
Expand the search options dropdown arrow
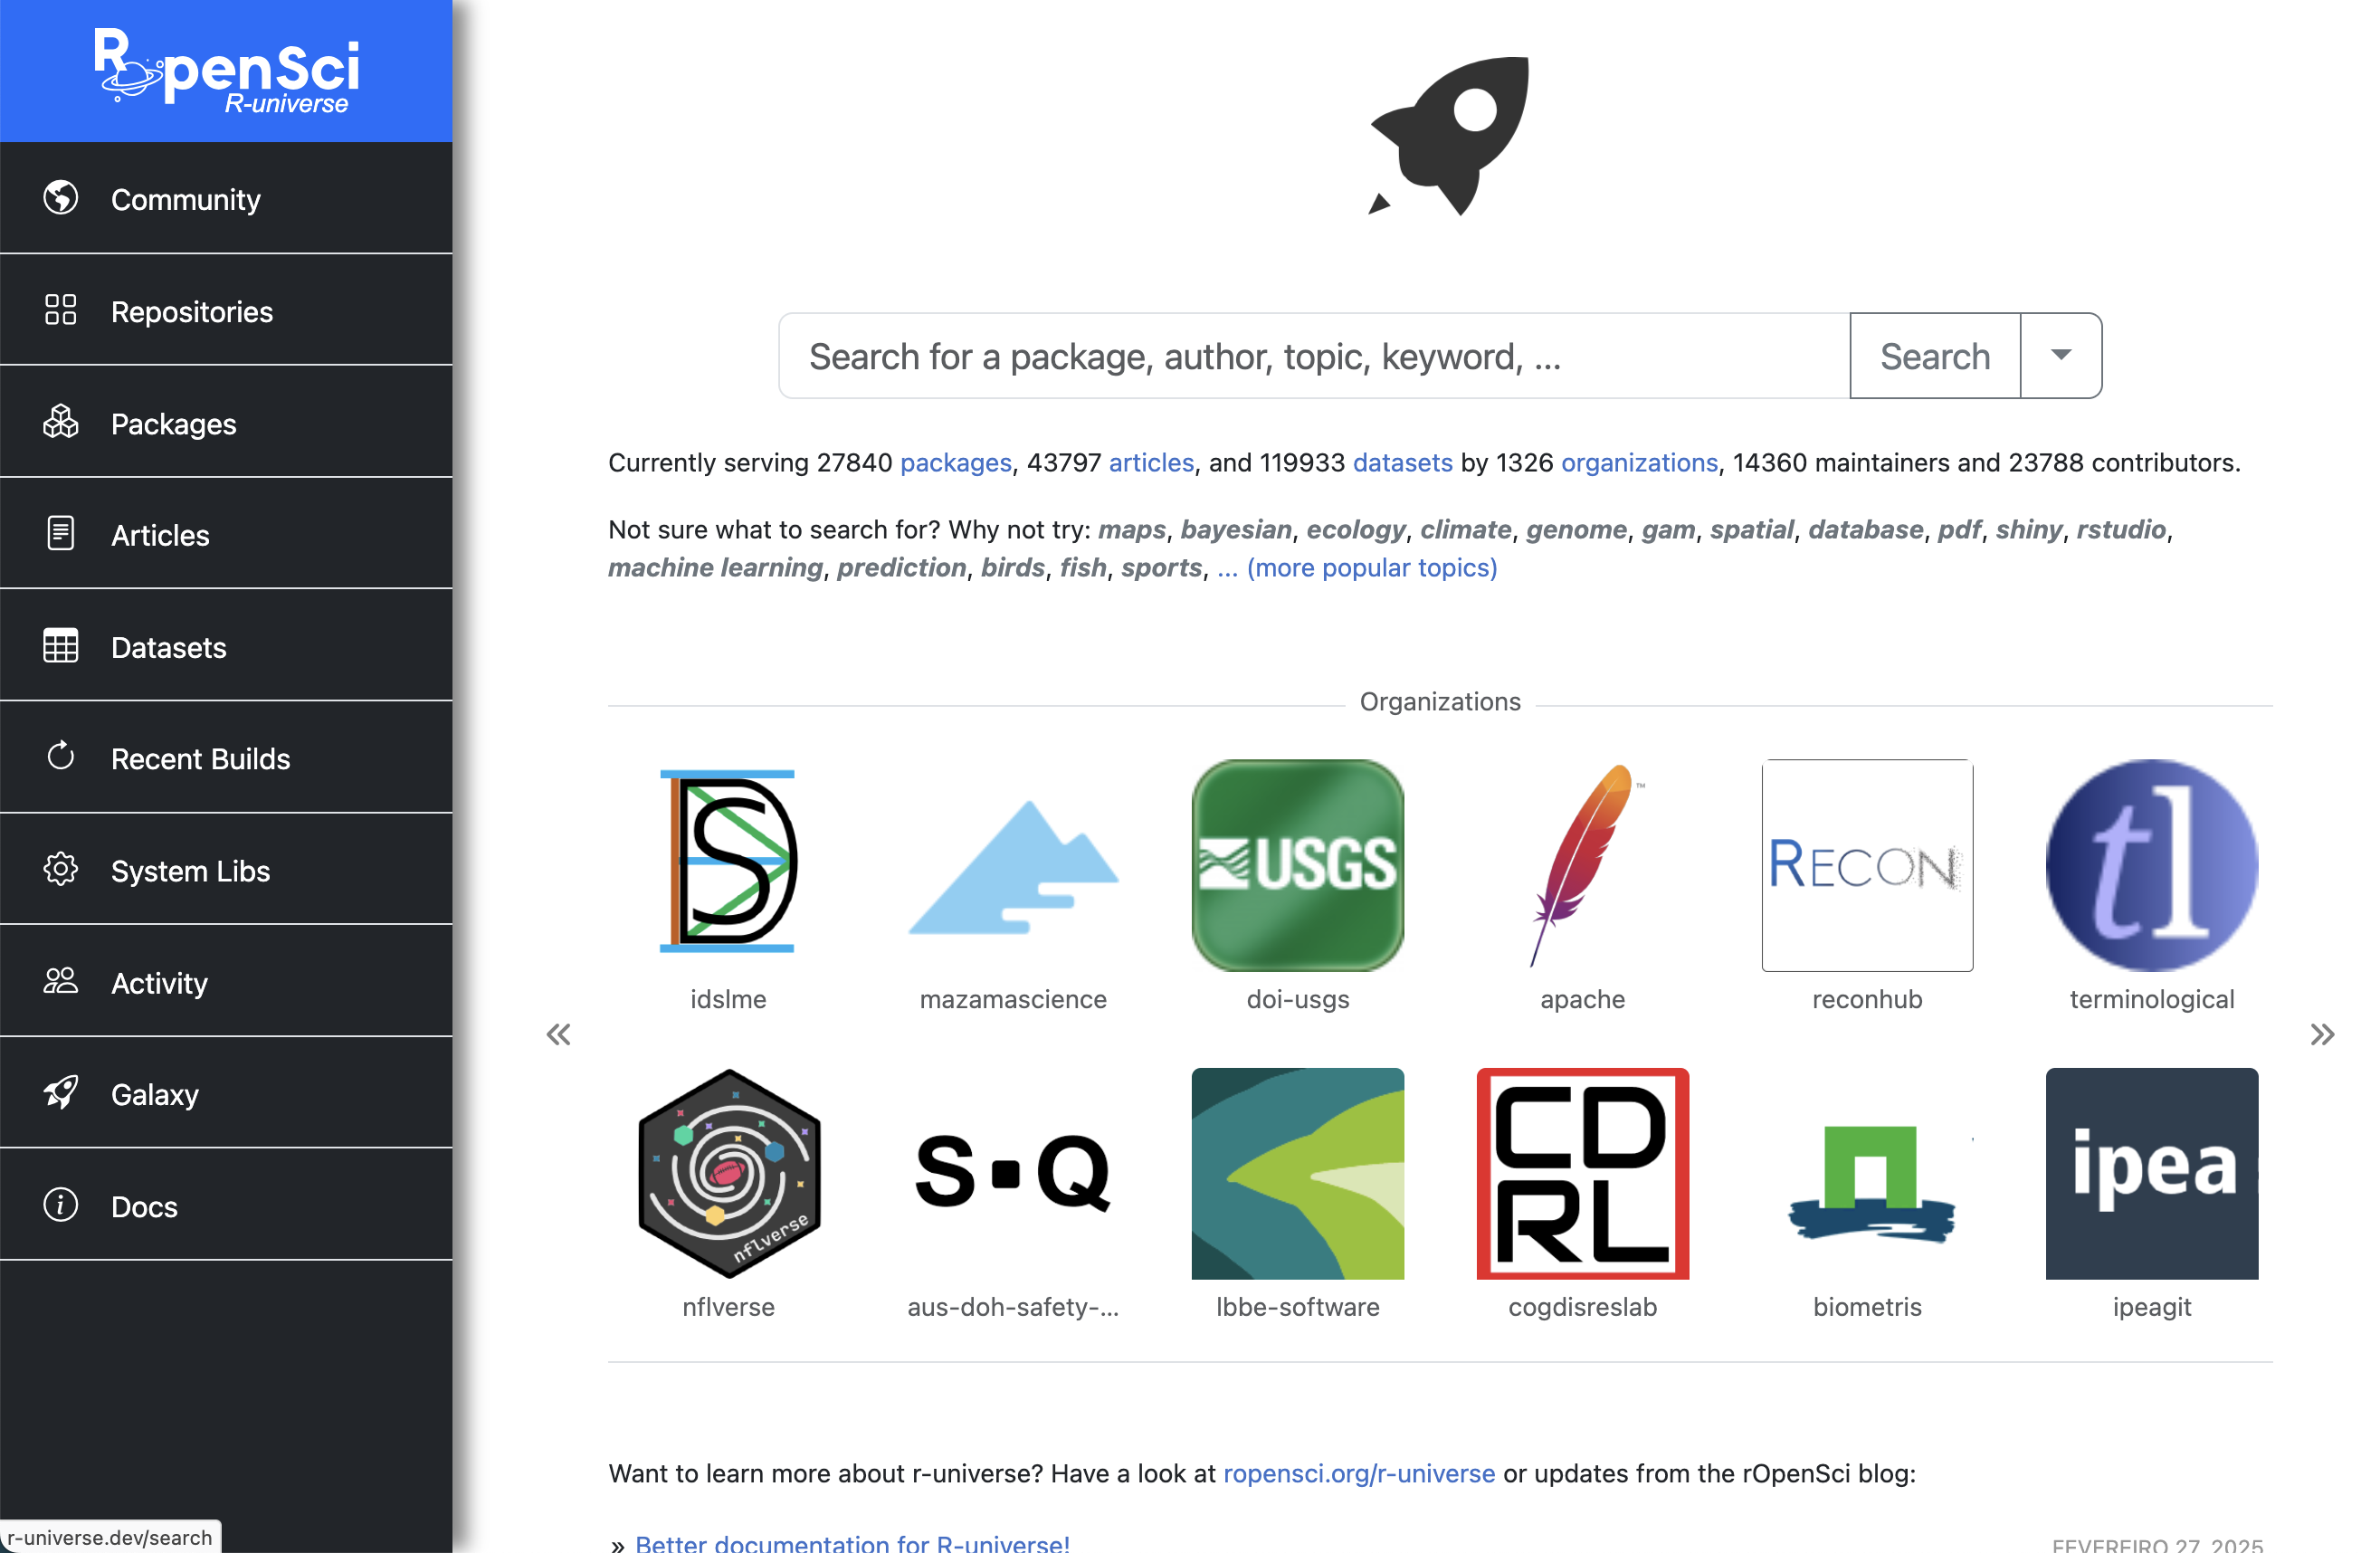[x=2061, y=355]
